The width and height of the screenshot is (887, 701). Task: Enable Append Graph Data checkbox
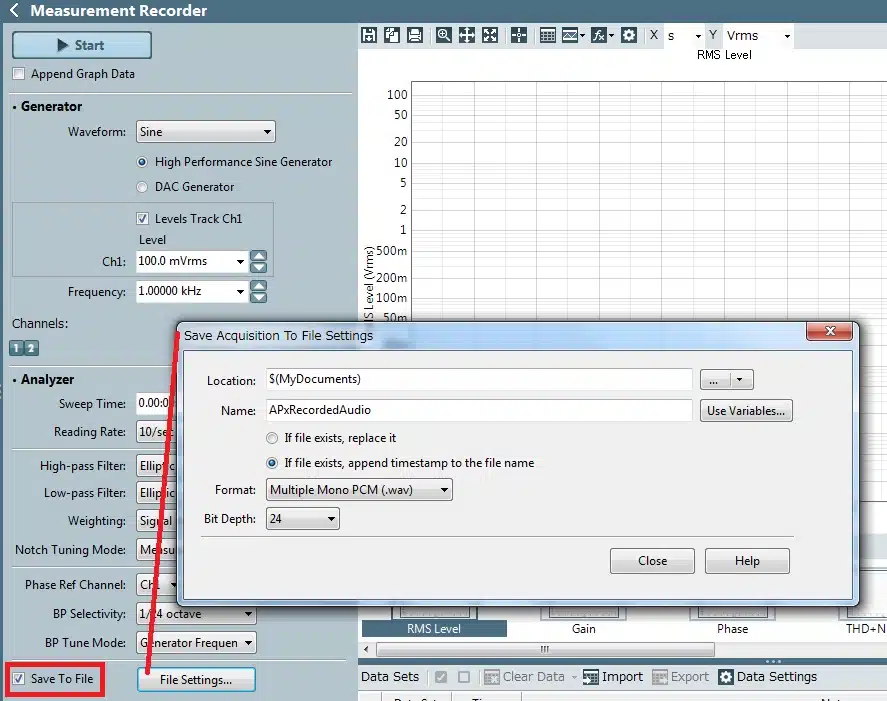point(19,74)
